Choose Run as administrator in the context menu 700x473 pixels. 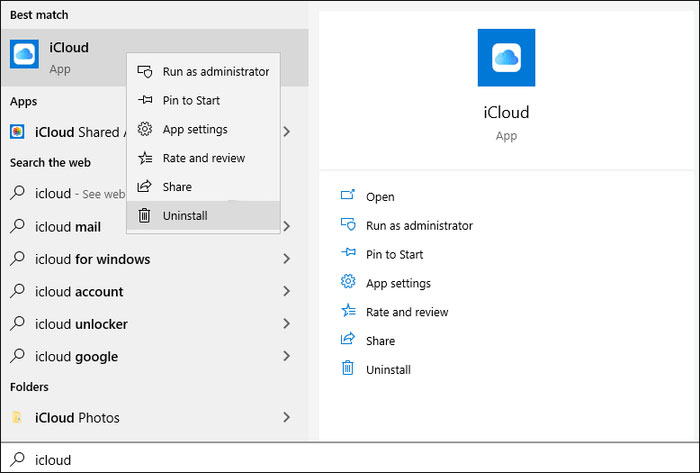point(204,72)
